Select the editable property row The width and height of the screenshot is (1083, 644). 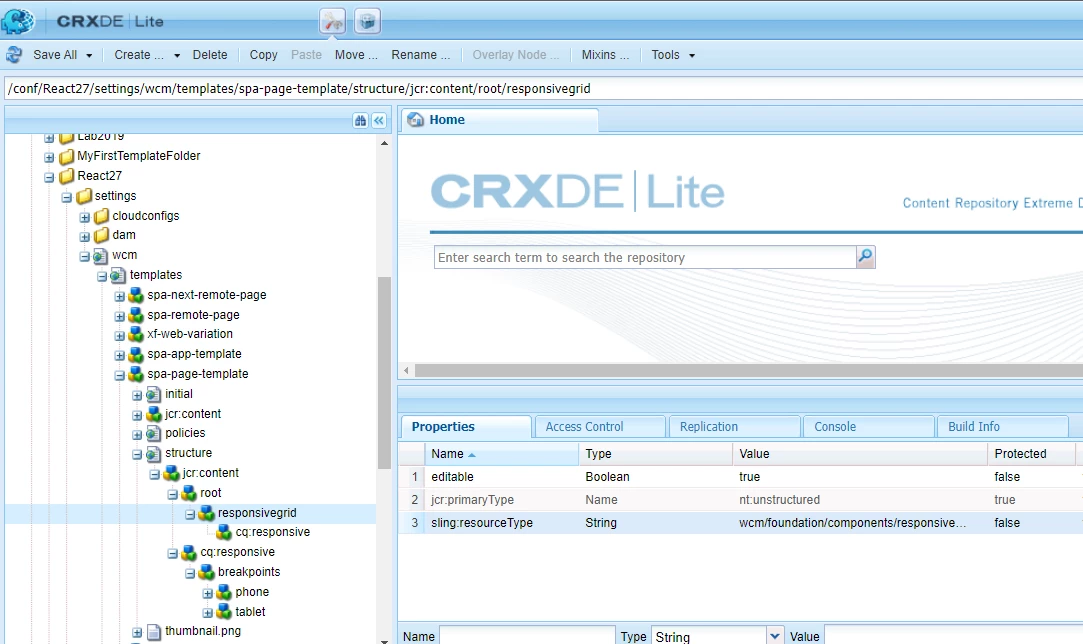(x=740, y=477)
